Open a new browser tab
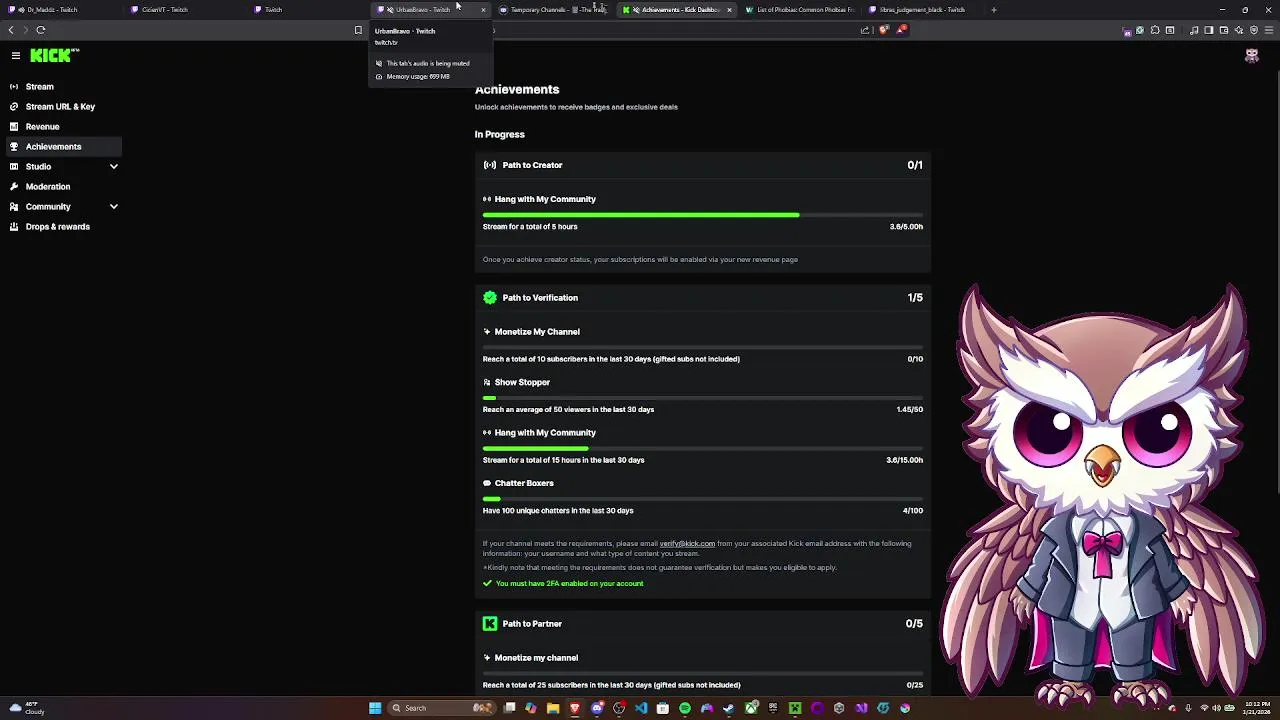The height and width of the screenshot is (720, 1280). [993, 10]
